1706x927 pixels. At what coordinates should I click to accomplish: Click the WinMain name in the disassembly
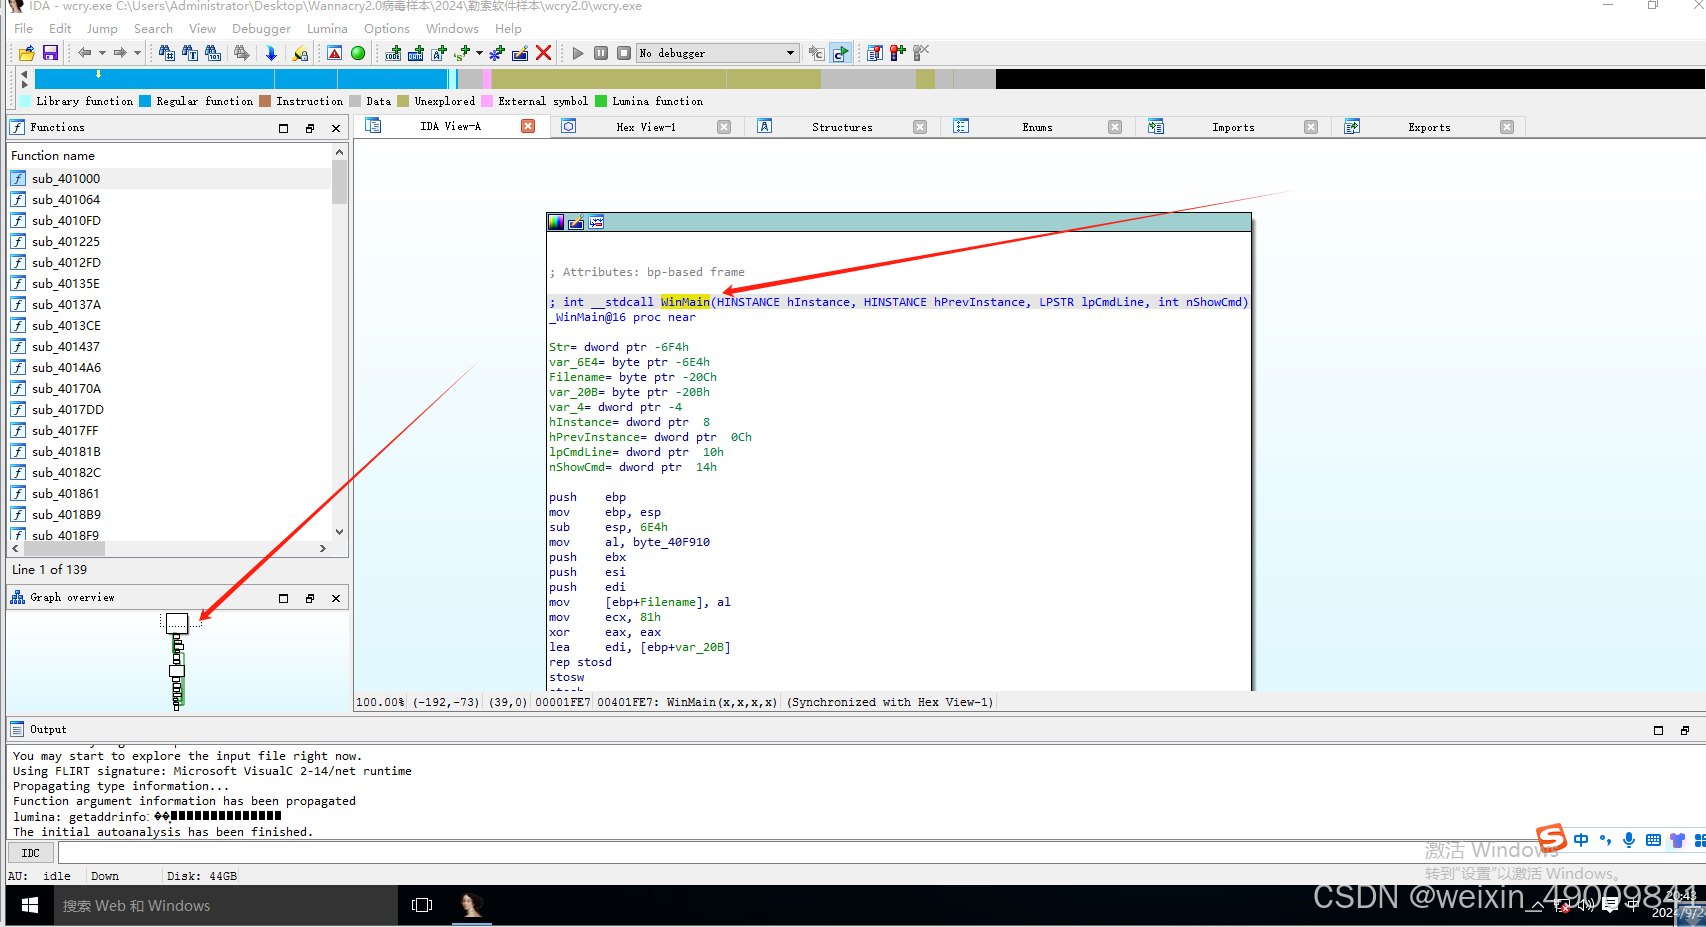click(685, 302)
